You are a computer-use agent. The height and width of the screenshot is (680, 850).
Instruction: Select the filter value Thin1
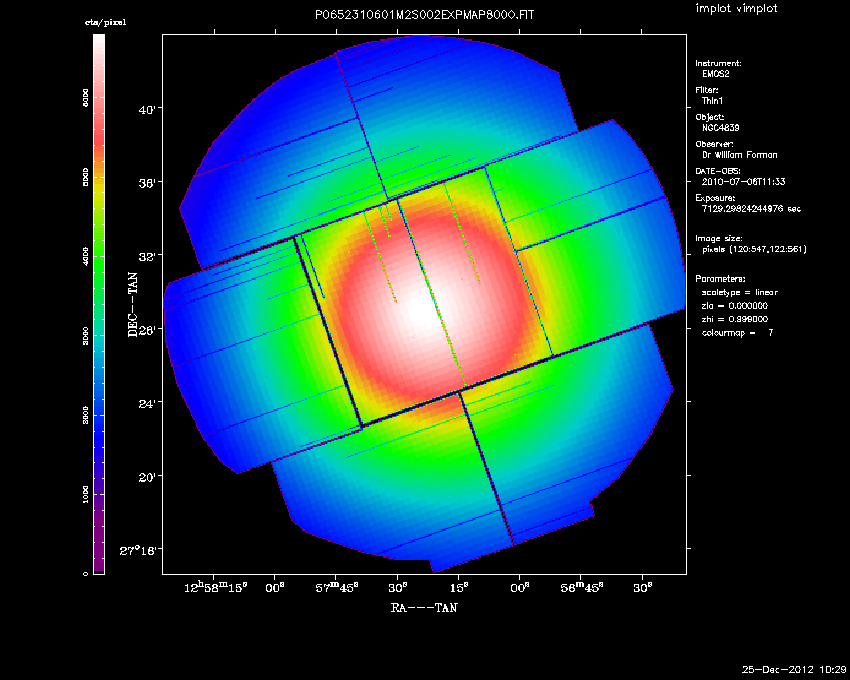pos(711,101)
